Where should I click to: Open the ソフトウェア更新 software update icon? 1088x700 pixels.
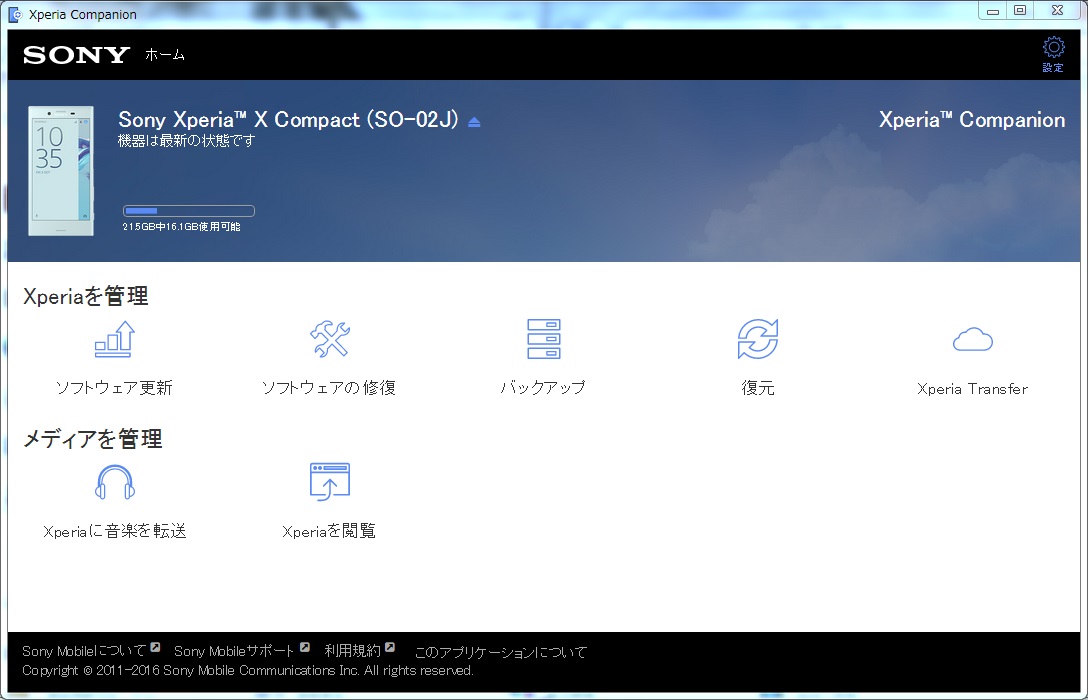click(x=114, y=339)
